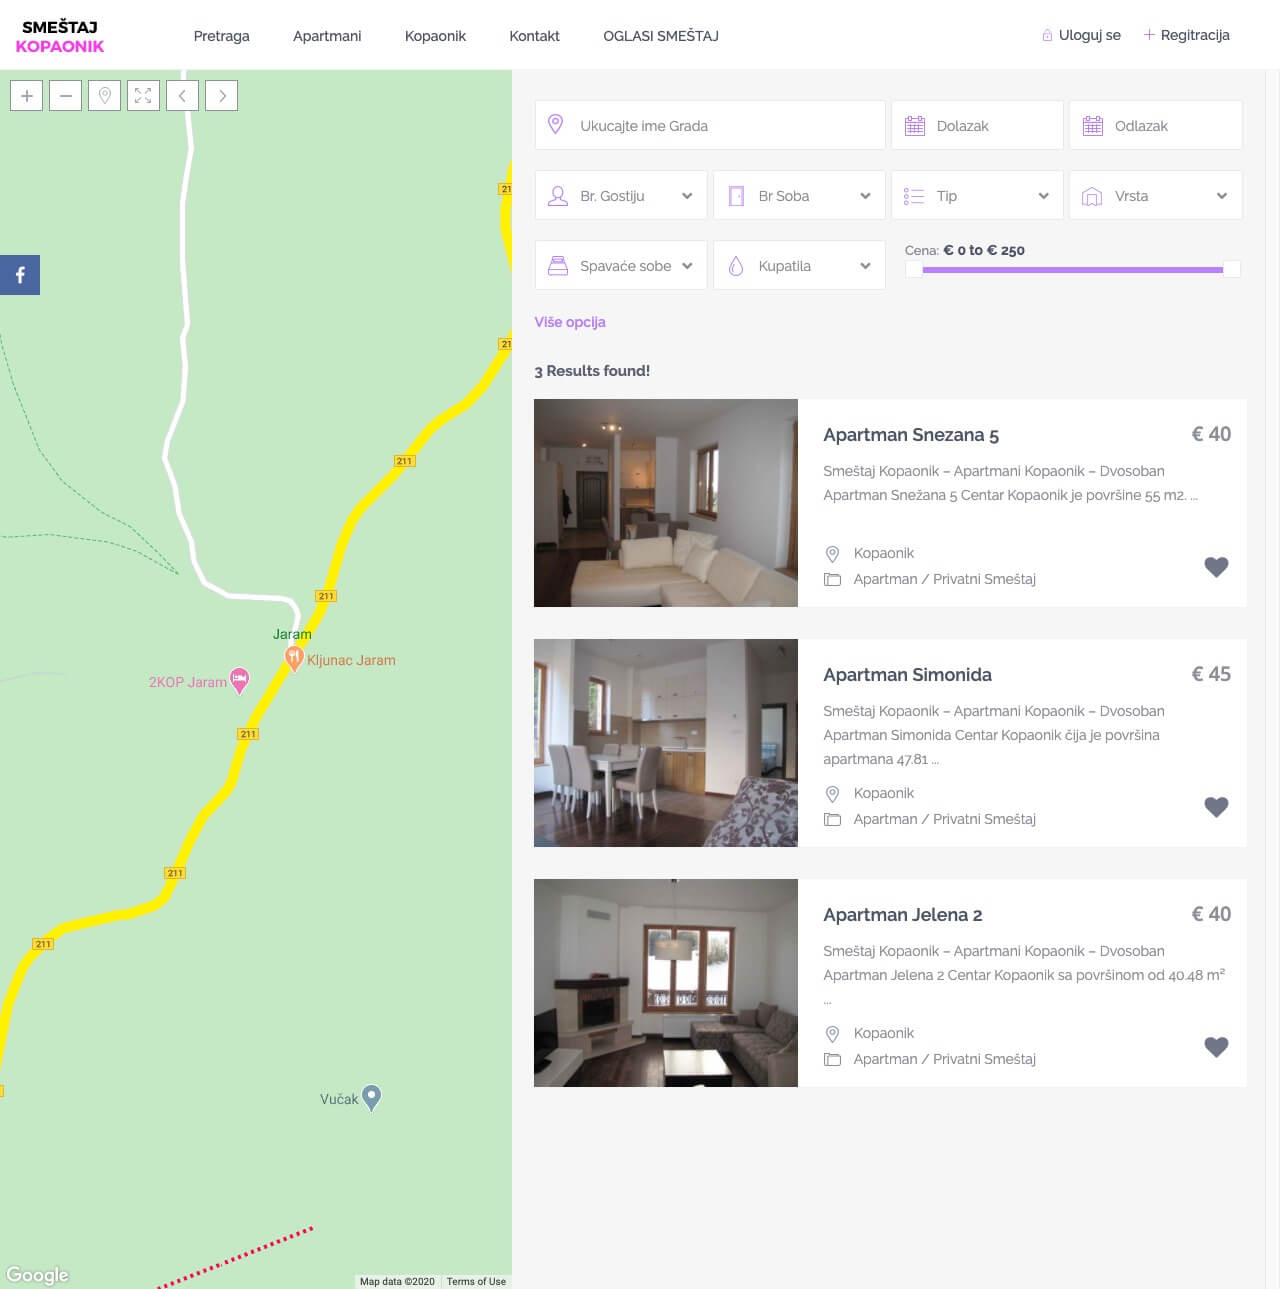Click the Više opcija link
The height and width of the screenshot is (1289, 1280).
pyautogui.click(x=570, y=322)
